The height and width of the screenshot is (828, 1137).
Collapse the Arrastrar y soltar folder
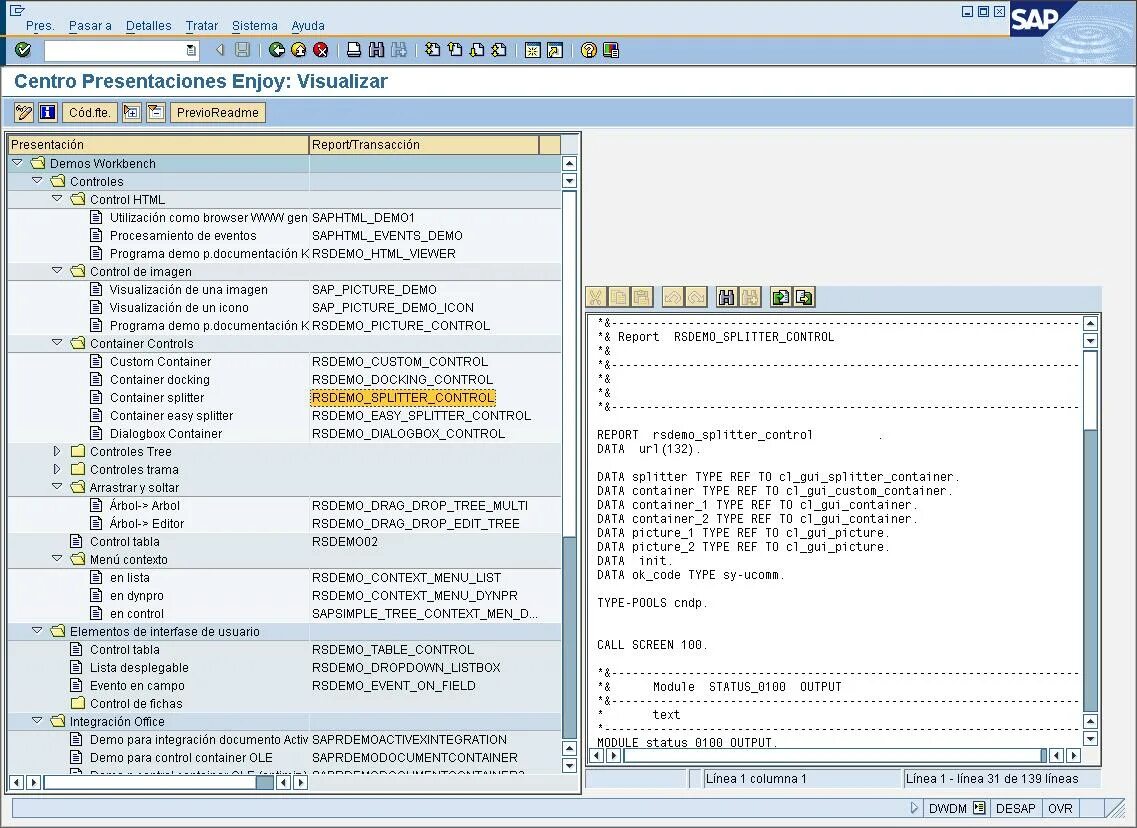[x=57, y=487]
